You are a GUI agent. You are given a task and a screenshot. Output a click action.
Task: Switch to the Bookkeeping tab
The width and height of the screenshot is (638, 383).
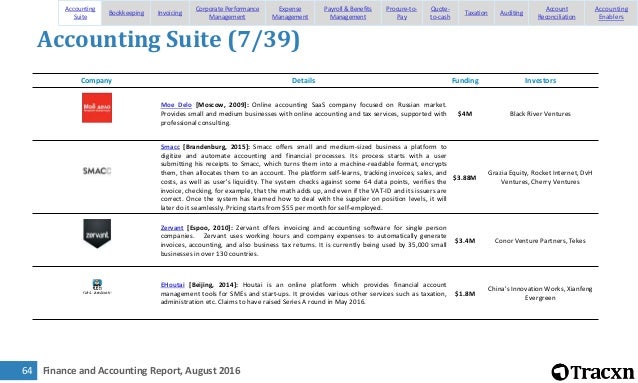(126, 13)
